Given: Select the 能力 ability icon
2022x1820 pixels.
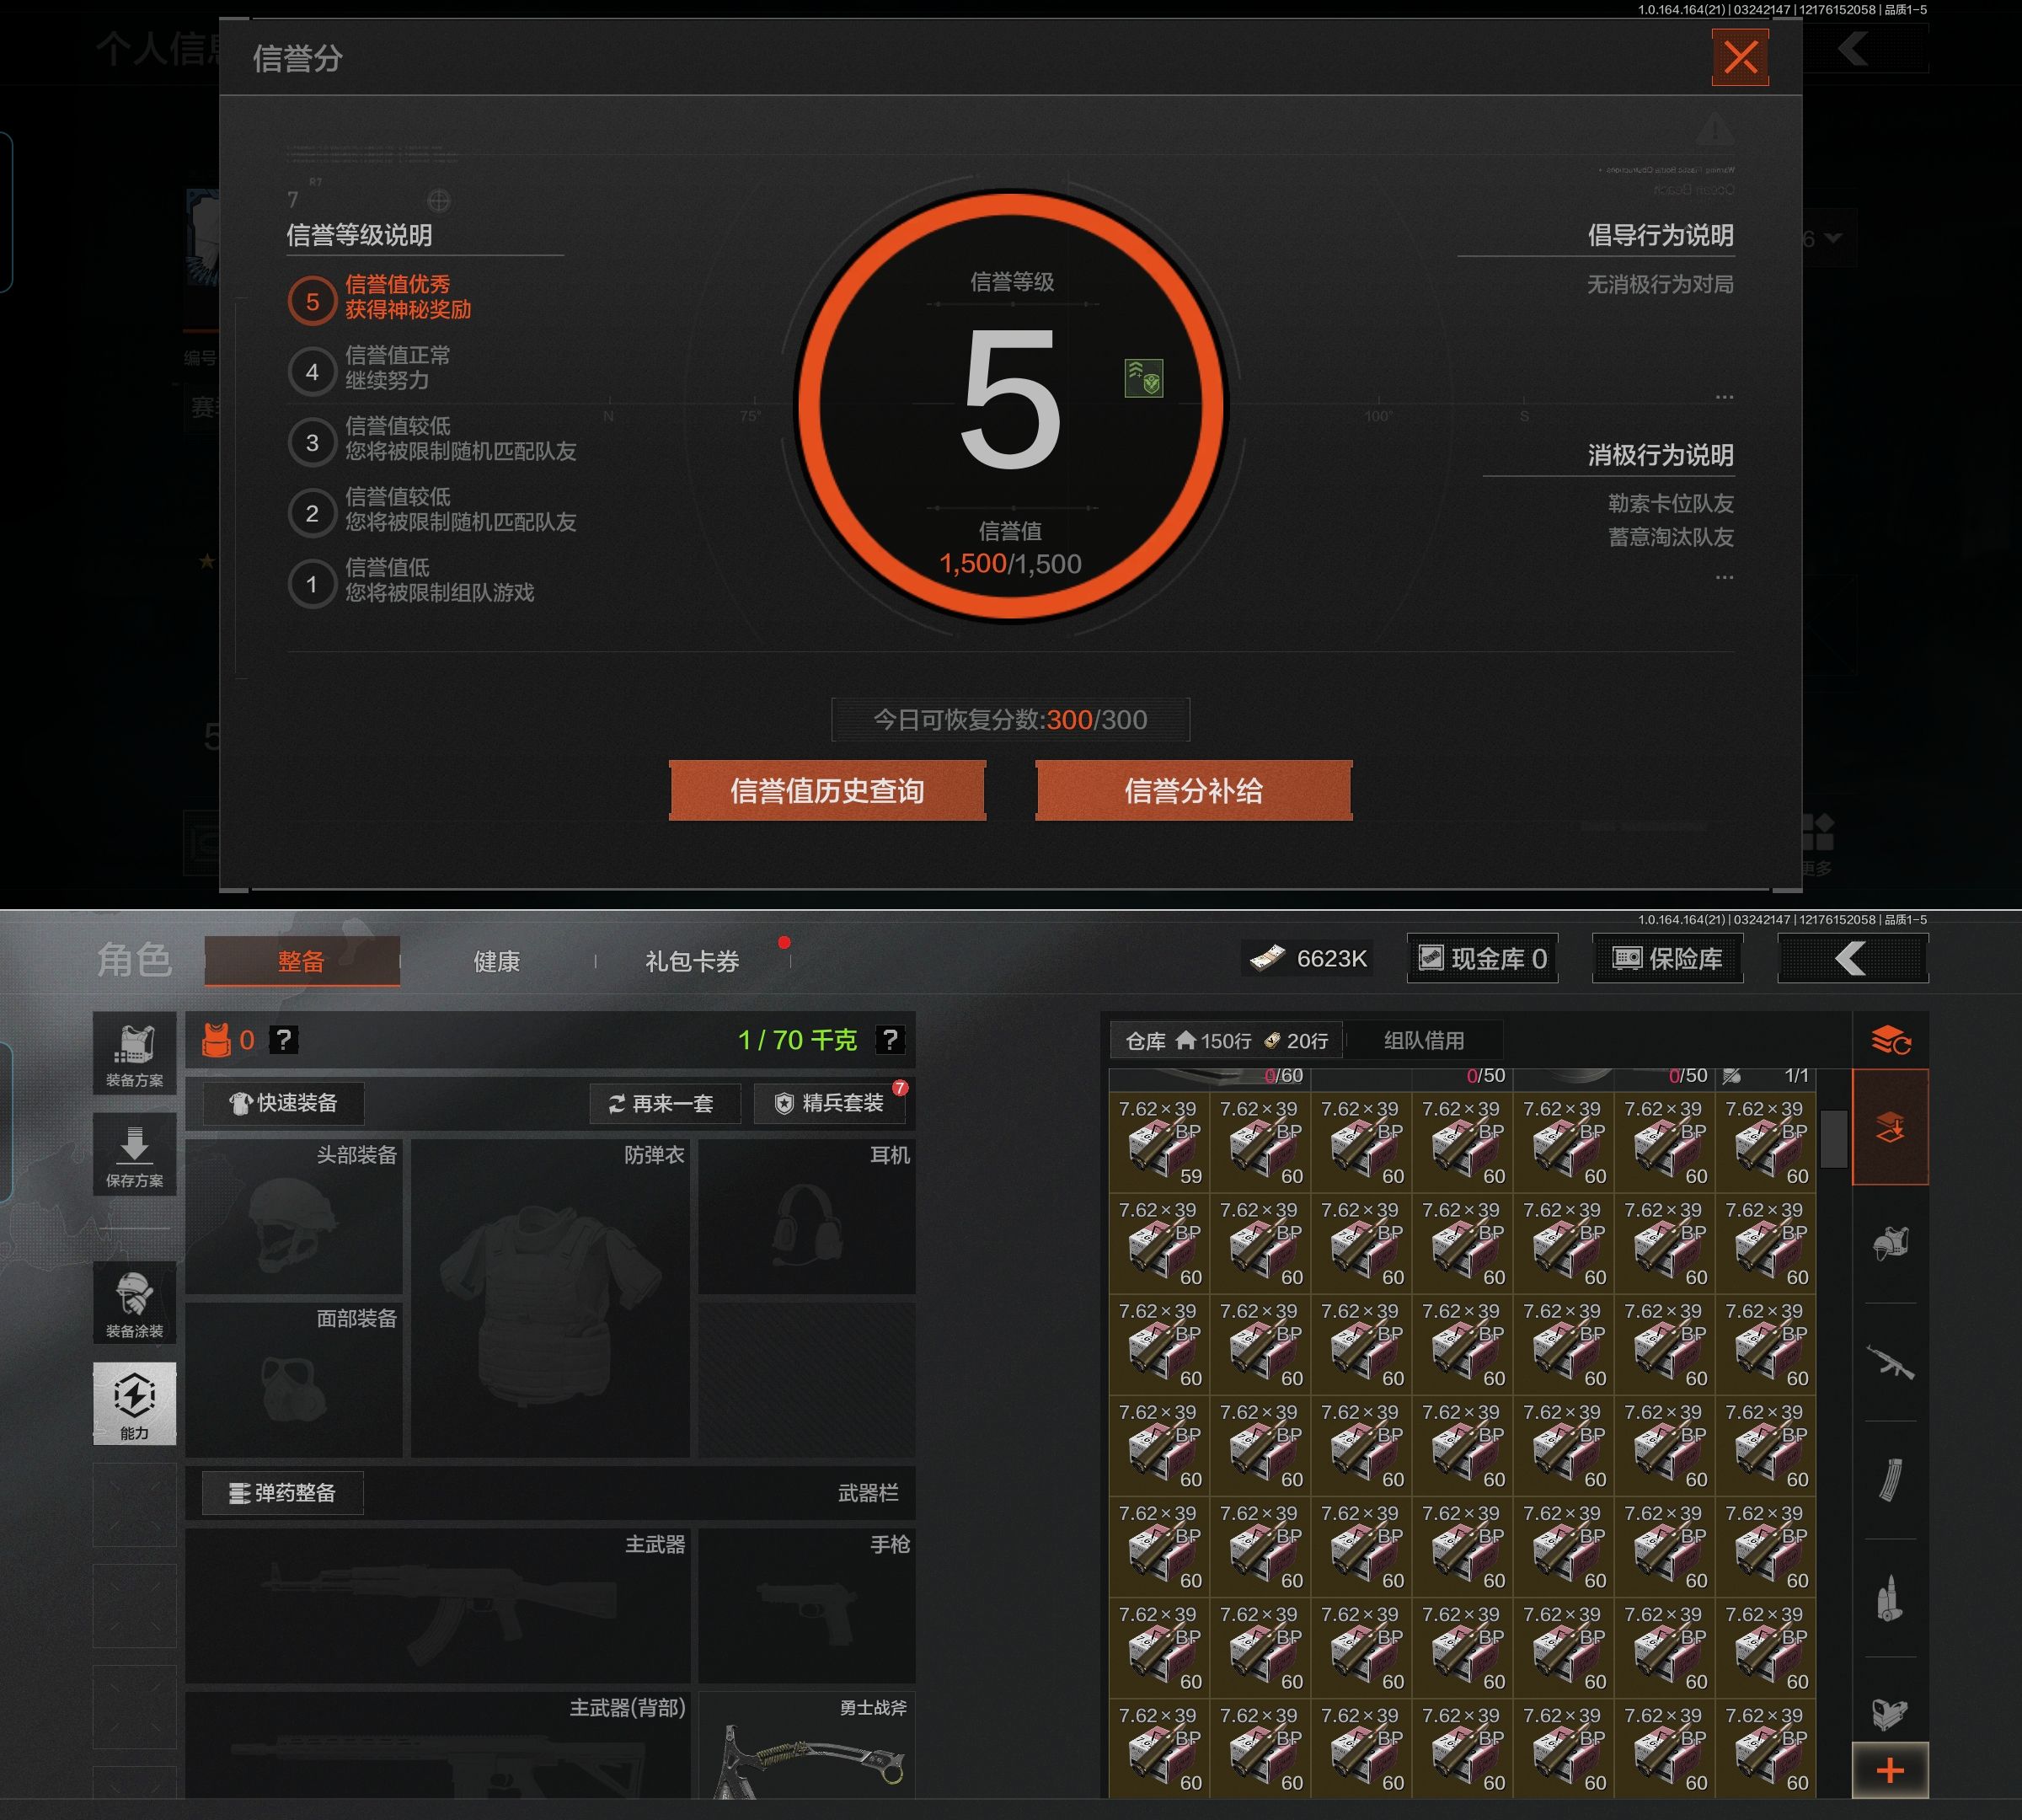Looking at the screenshot, I should coord(134,1402).
